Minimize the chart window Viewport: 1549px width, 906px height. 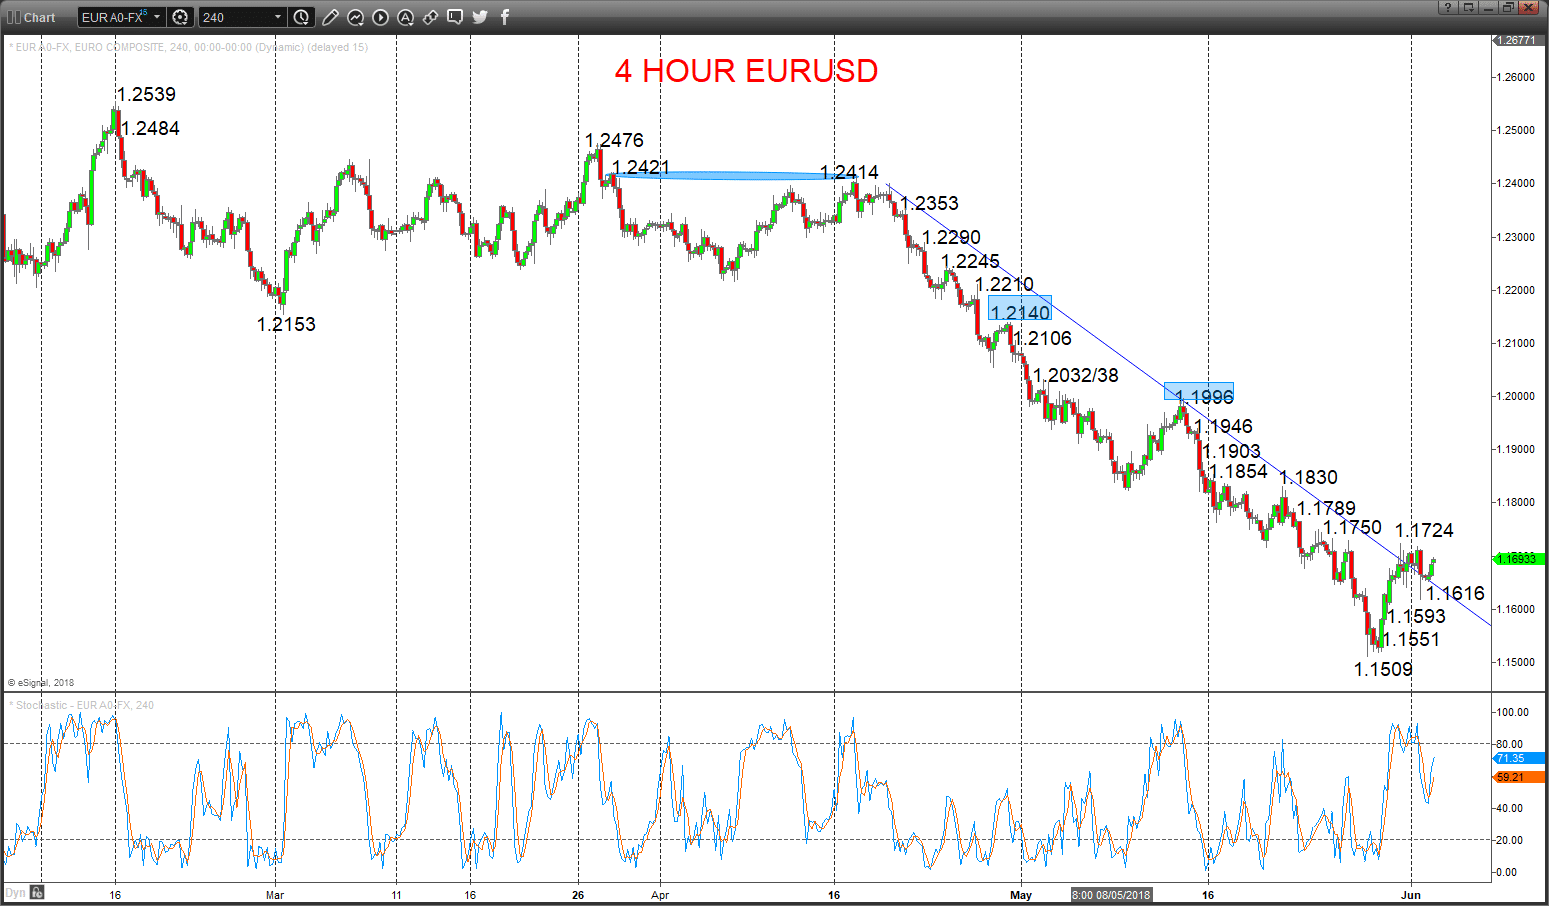coord(1488,8)
